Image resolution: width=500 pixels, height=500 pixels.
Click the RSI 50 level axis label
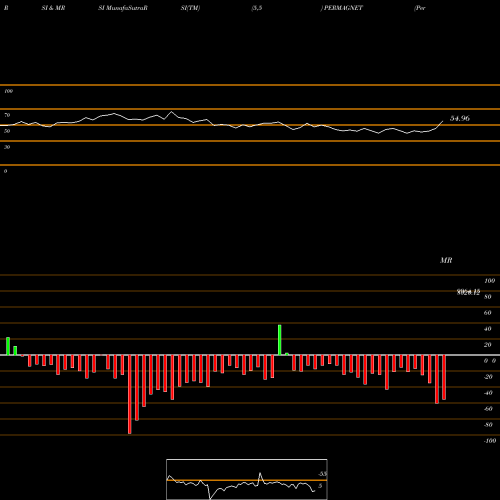tap(7, 131)
